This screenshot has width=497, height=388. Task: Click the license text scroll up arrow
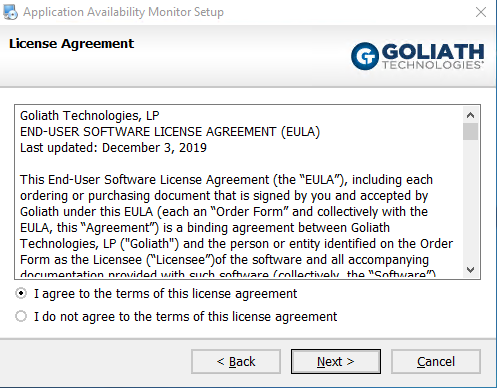(470, 115)
